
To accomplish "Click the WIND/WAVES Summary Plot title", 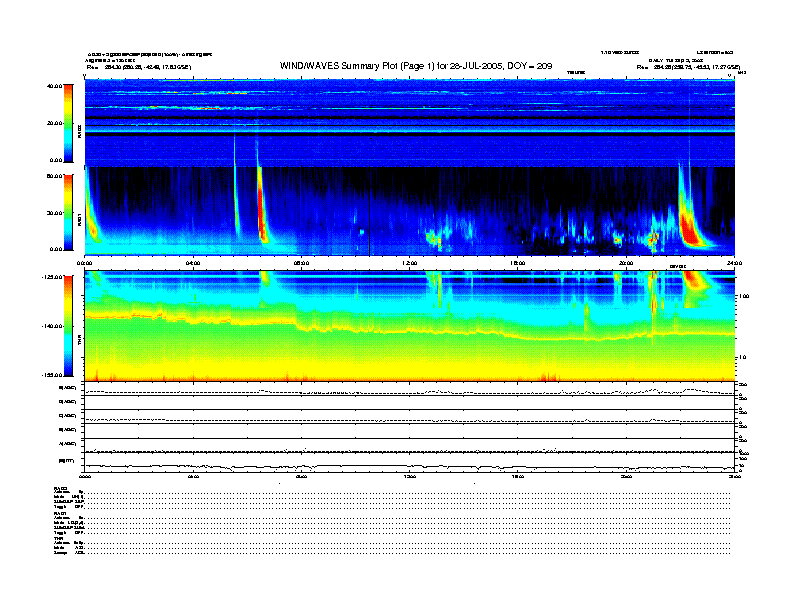I will click(416, 66).
